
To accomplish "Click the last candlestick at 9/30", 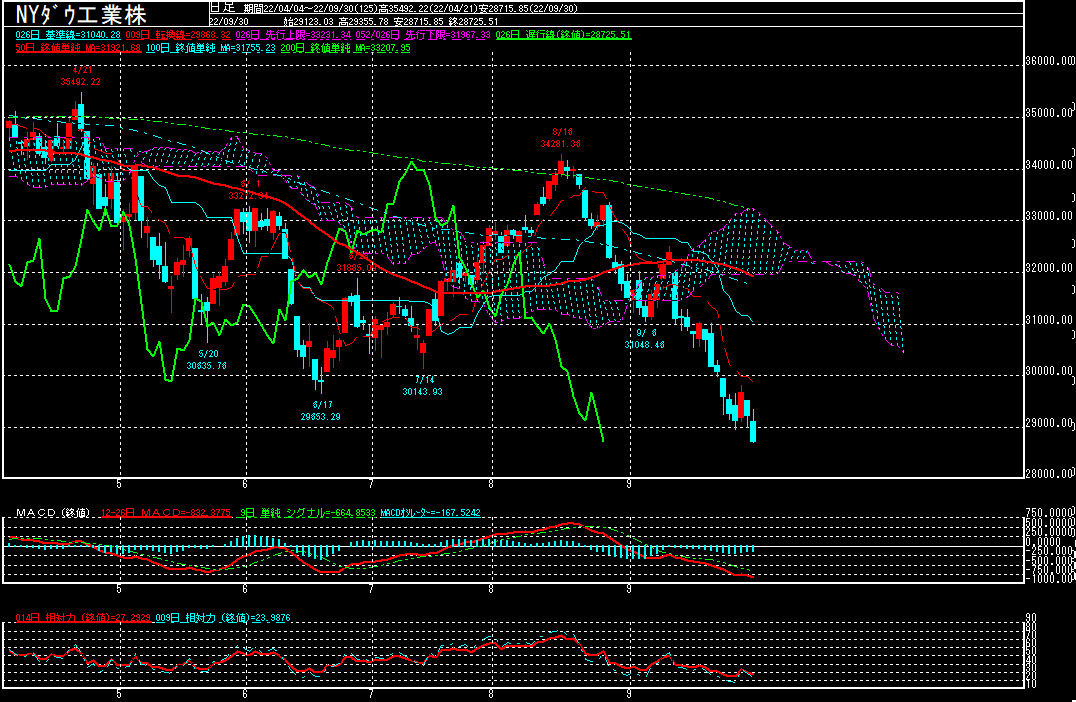I will [x=753, y=427].
